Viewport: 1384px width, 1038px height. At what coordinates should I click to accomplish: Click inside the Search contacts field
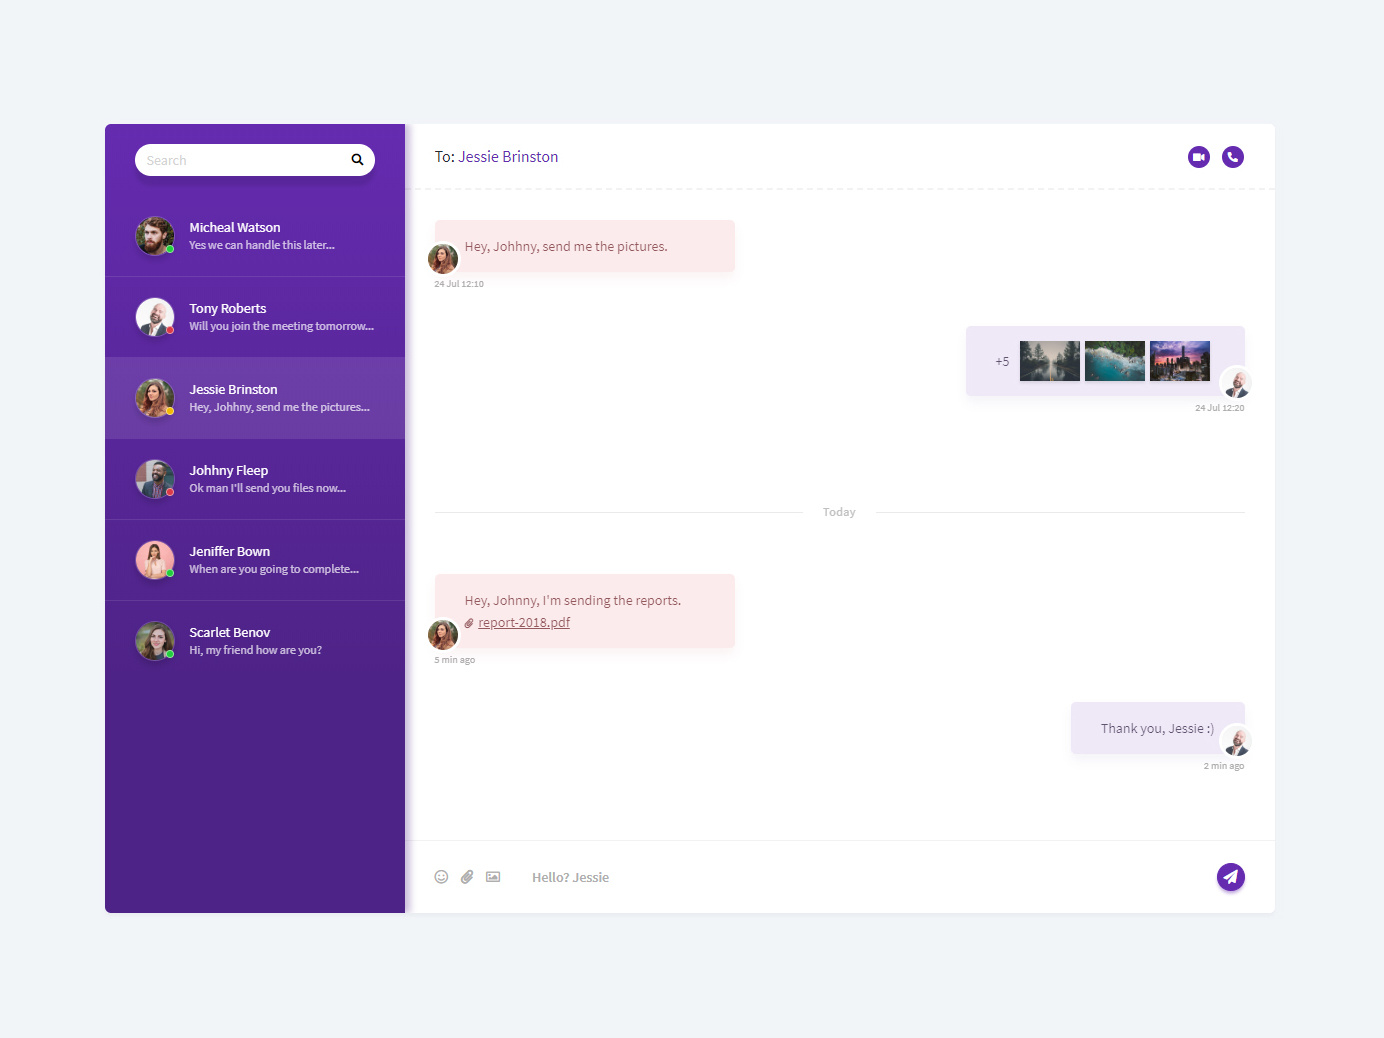(x=240, y=159)
